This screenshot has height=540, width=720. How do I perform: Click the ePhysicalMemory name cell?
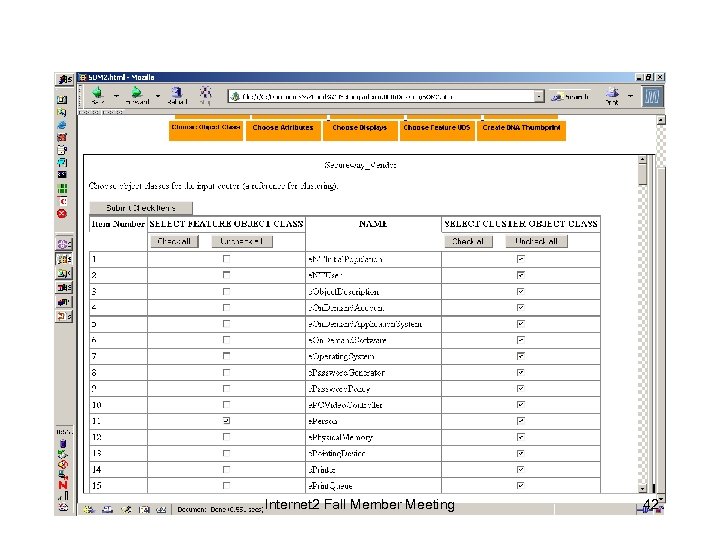(x=373, y=437)
